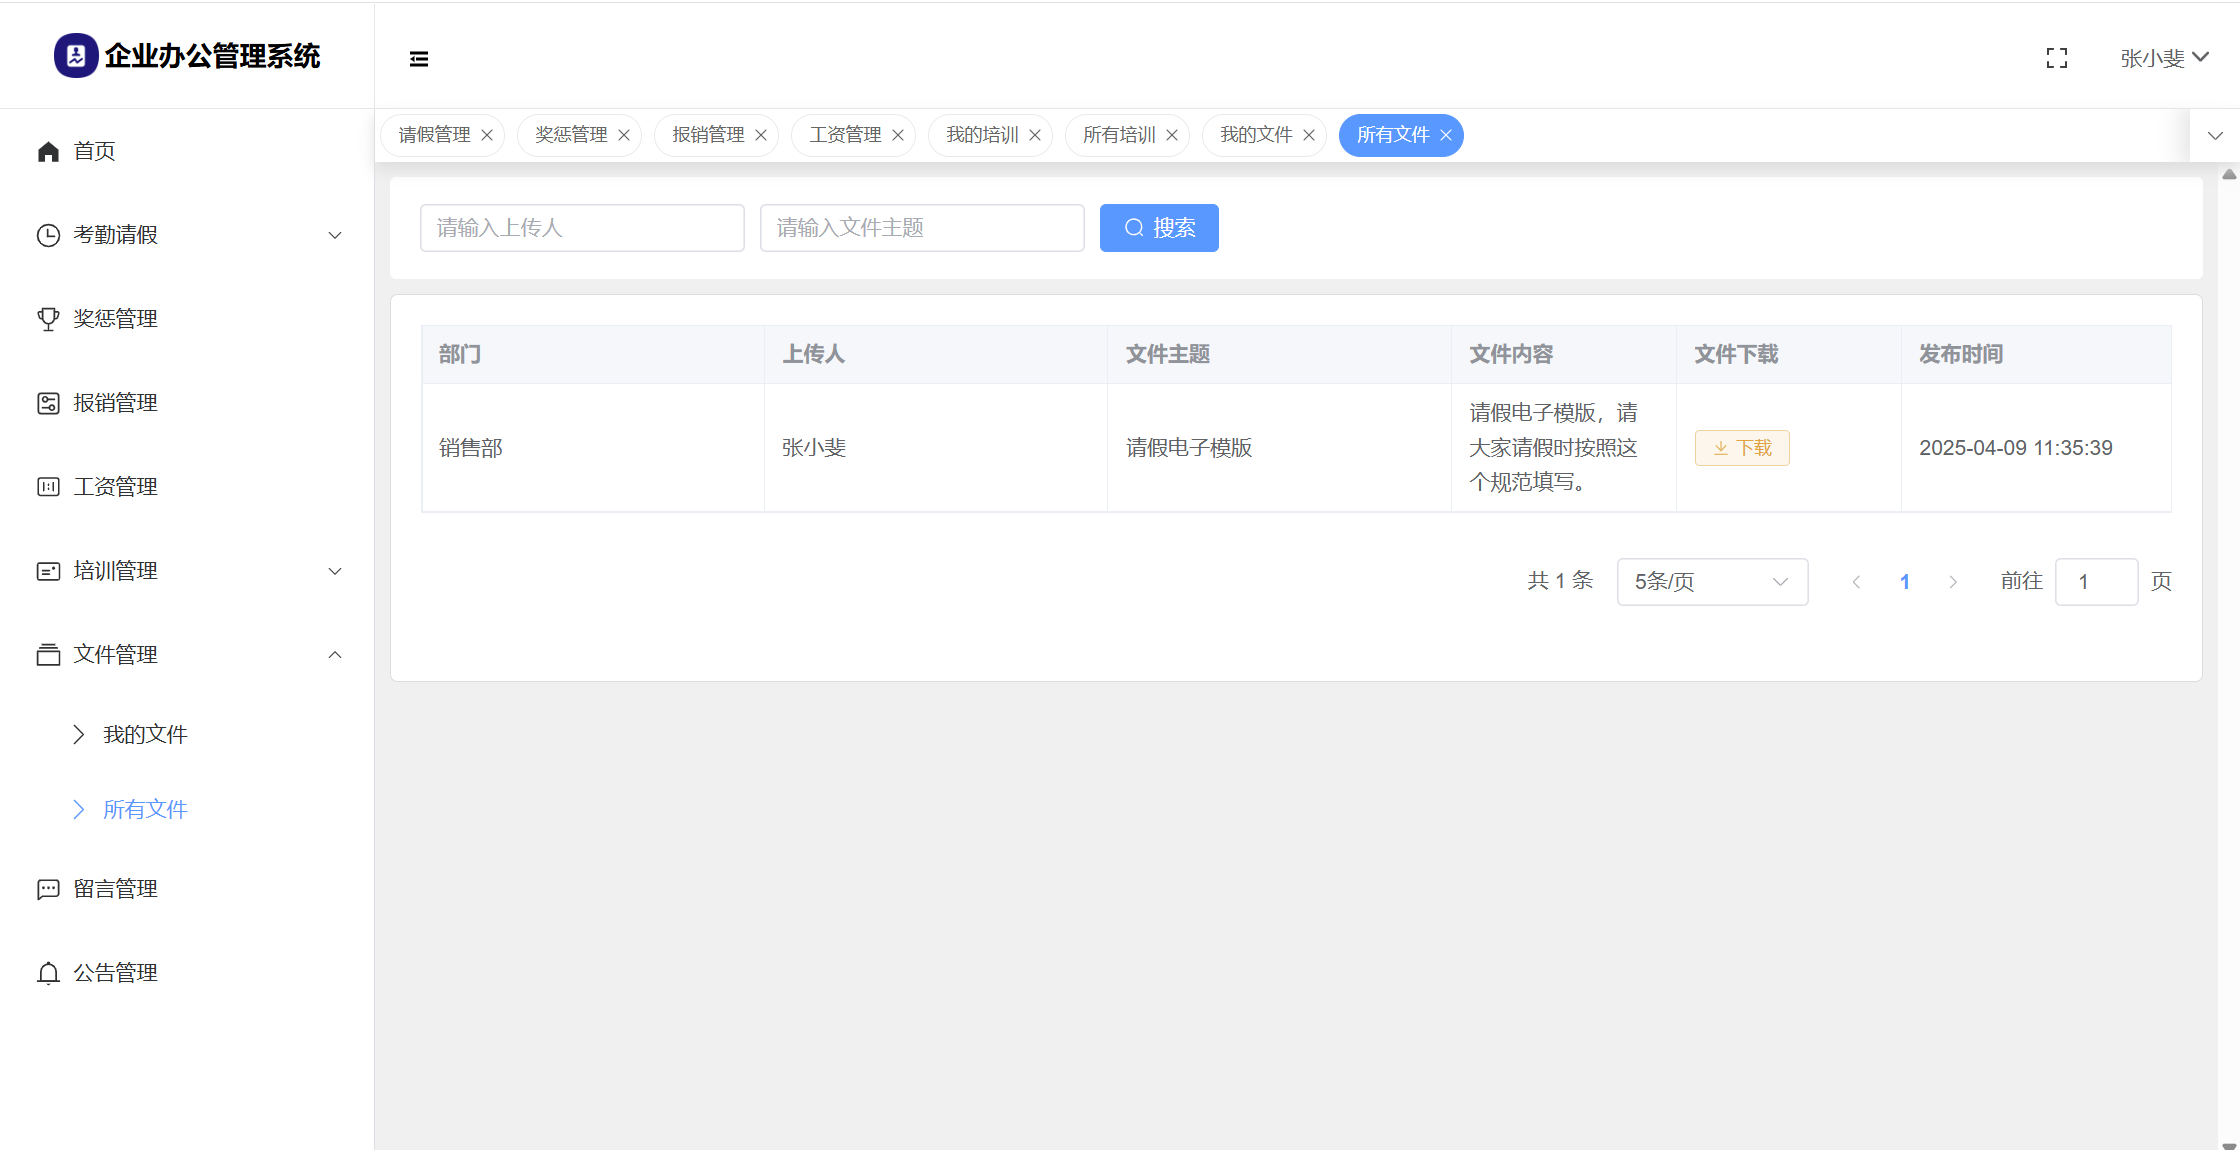This screenshot has width=2240, height=1150.
Task: Switch to the 我的培训 tab
Action: pyautogui.click(x=981, y=135)
